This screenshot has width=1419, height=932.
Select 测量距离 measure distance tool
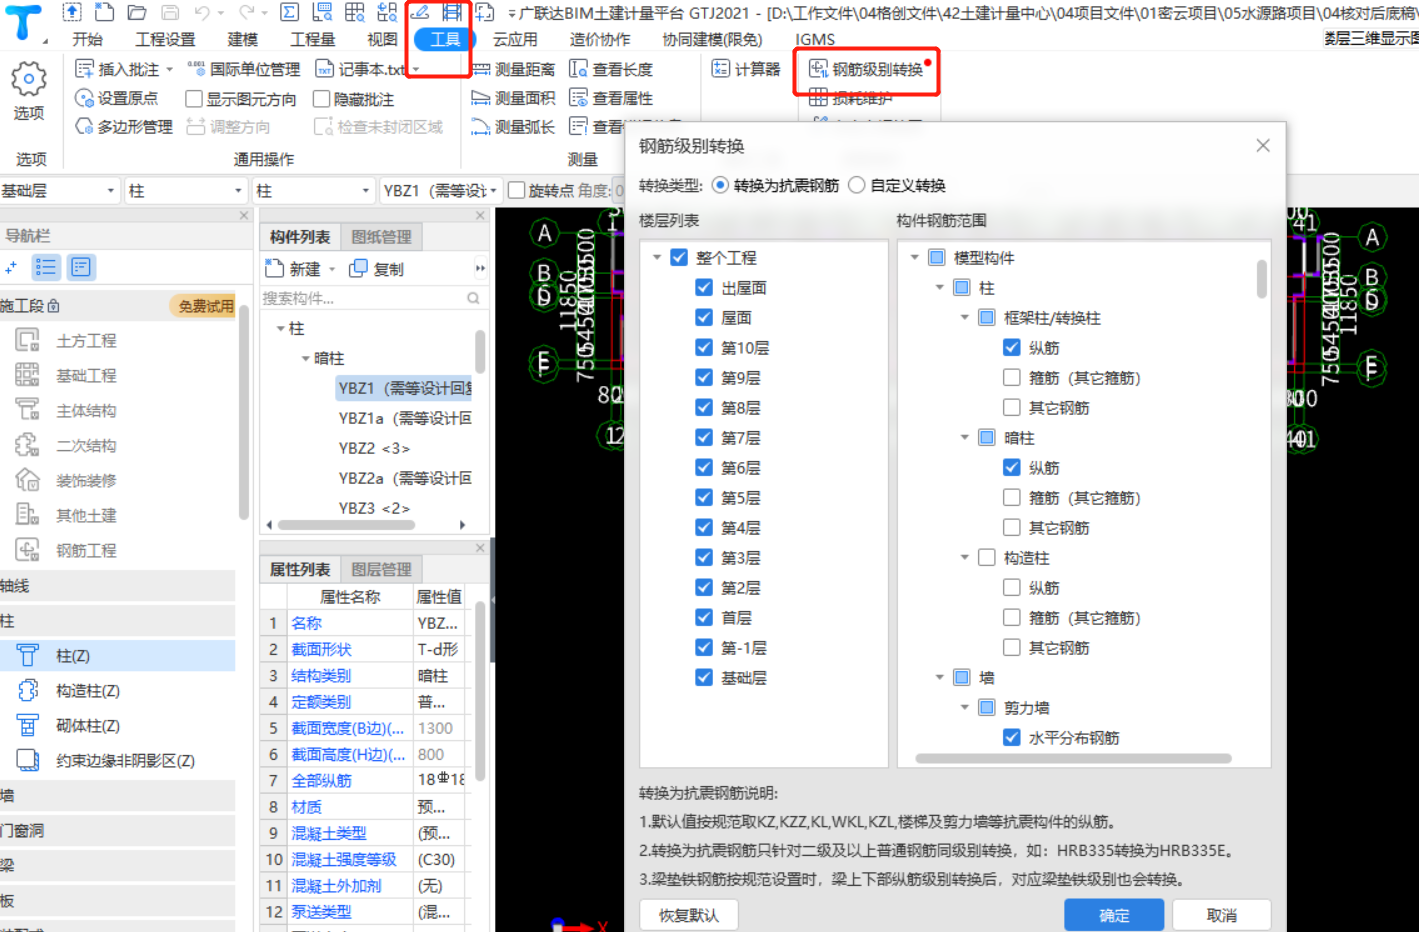click(513, 69)
